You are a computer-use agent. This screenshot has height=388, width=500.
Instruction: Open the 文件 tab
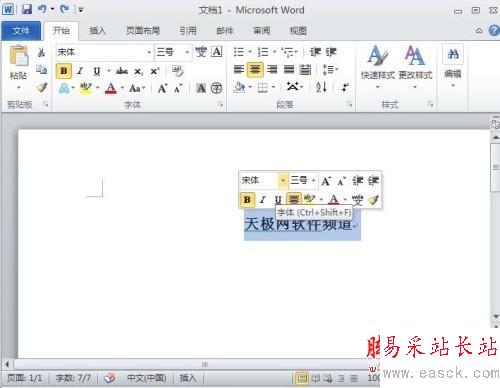21,31
